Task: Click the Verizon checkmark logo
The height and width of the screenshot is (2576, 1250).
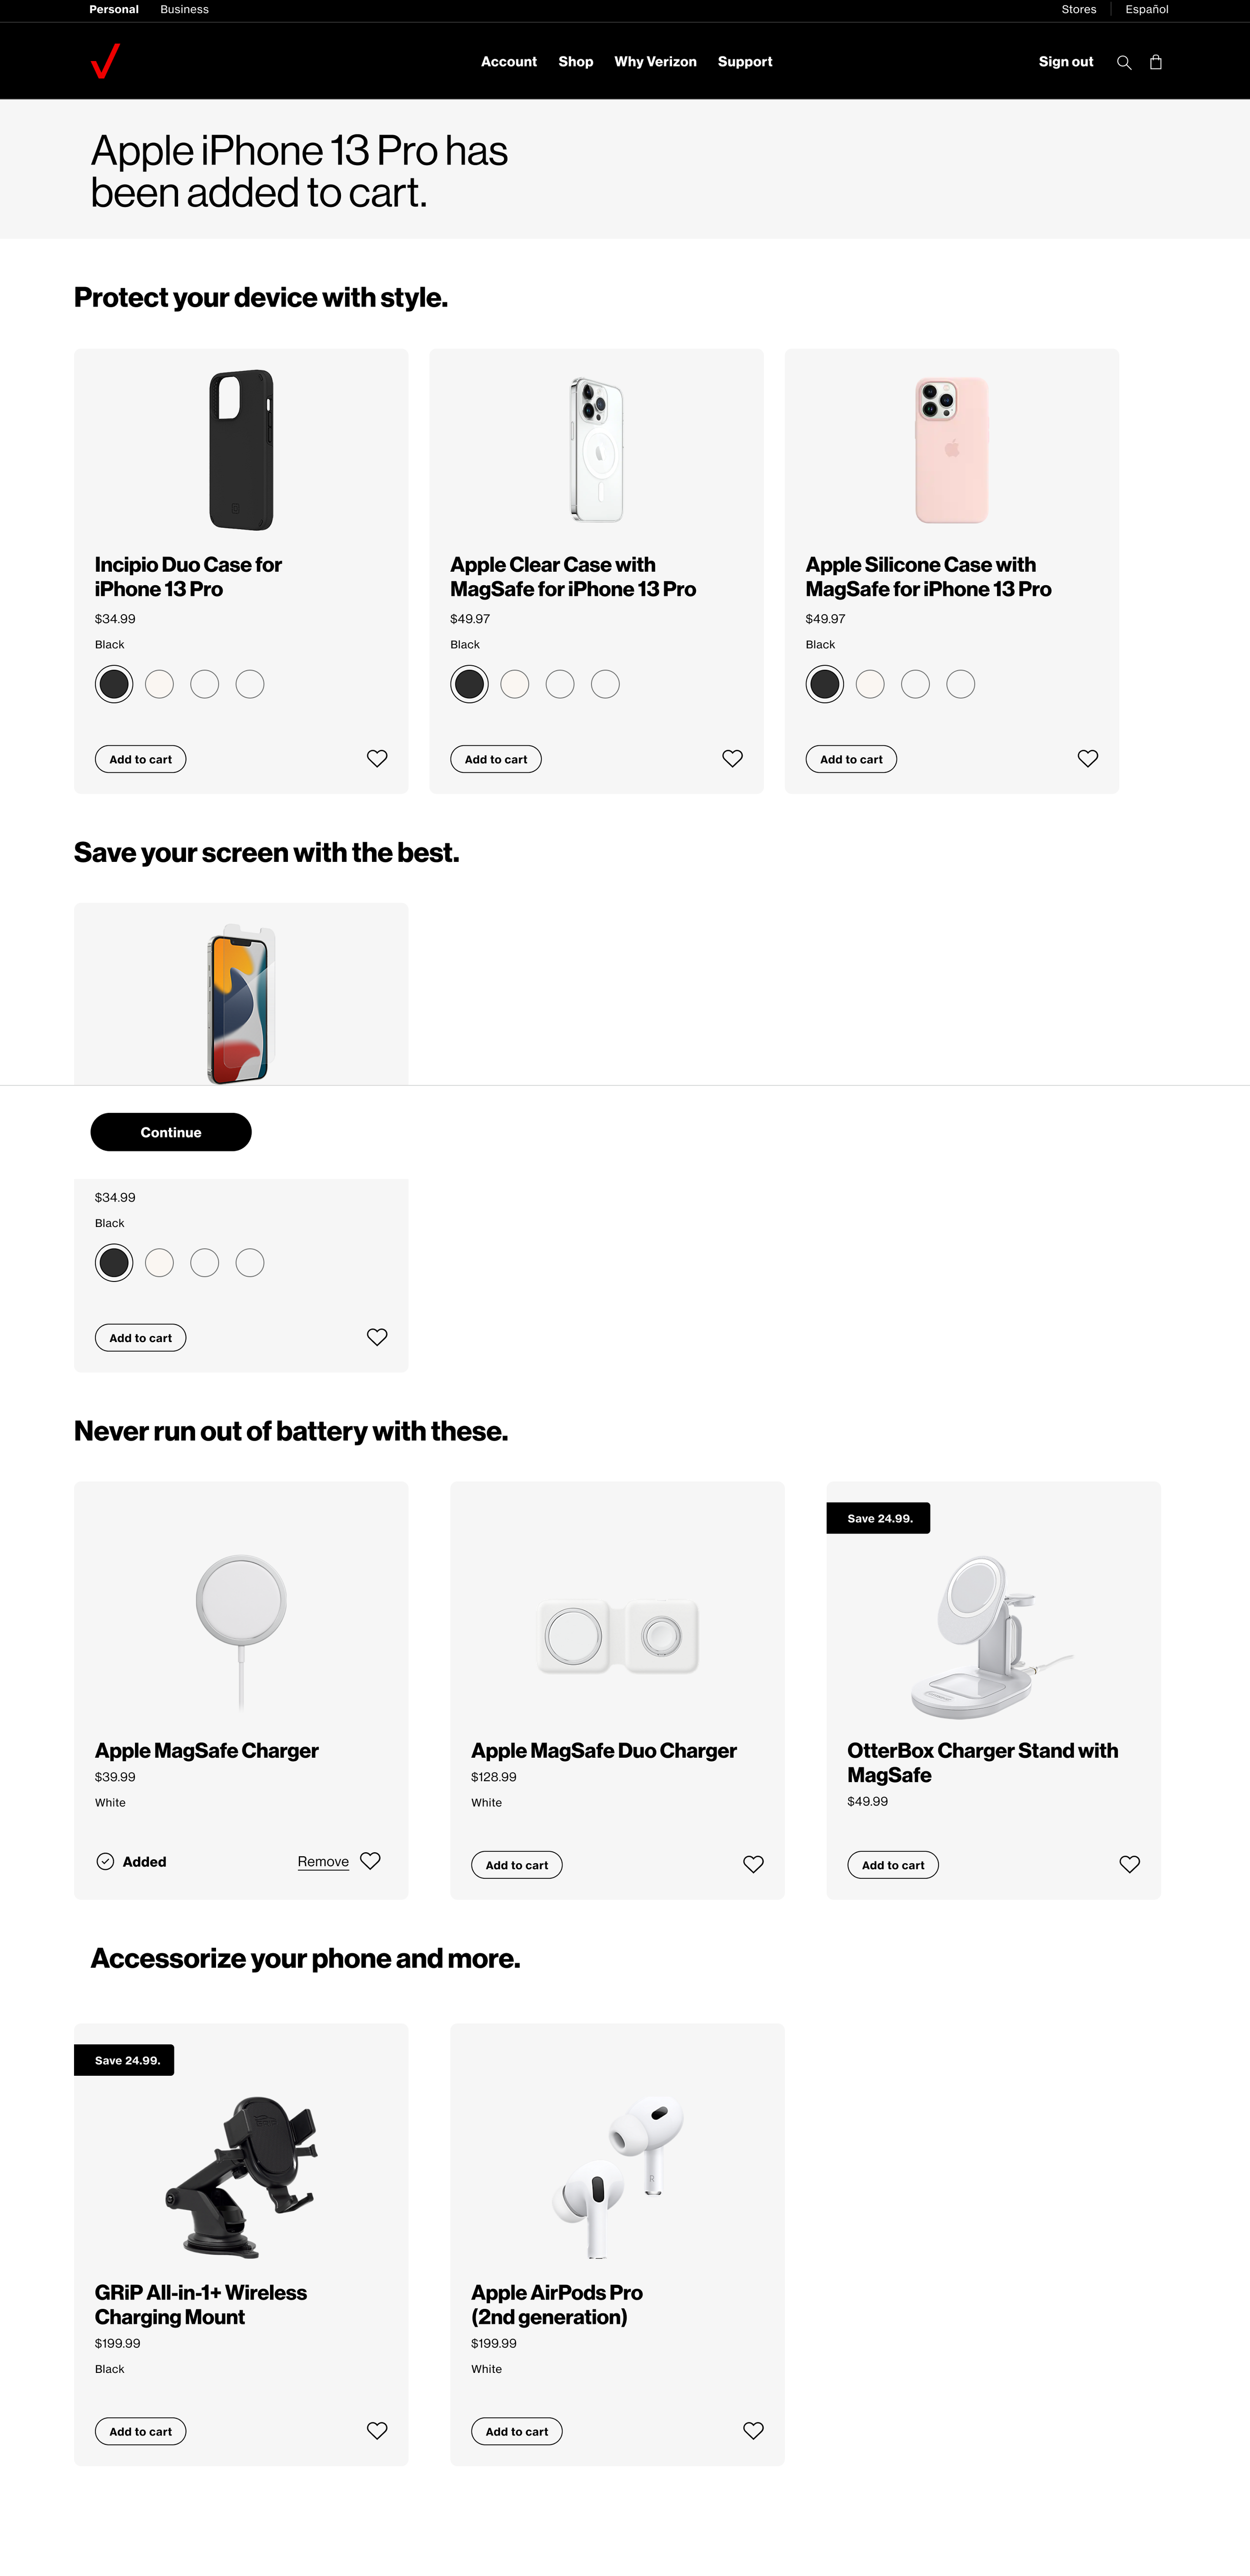Action: (105, 61)
